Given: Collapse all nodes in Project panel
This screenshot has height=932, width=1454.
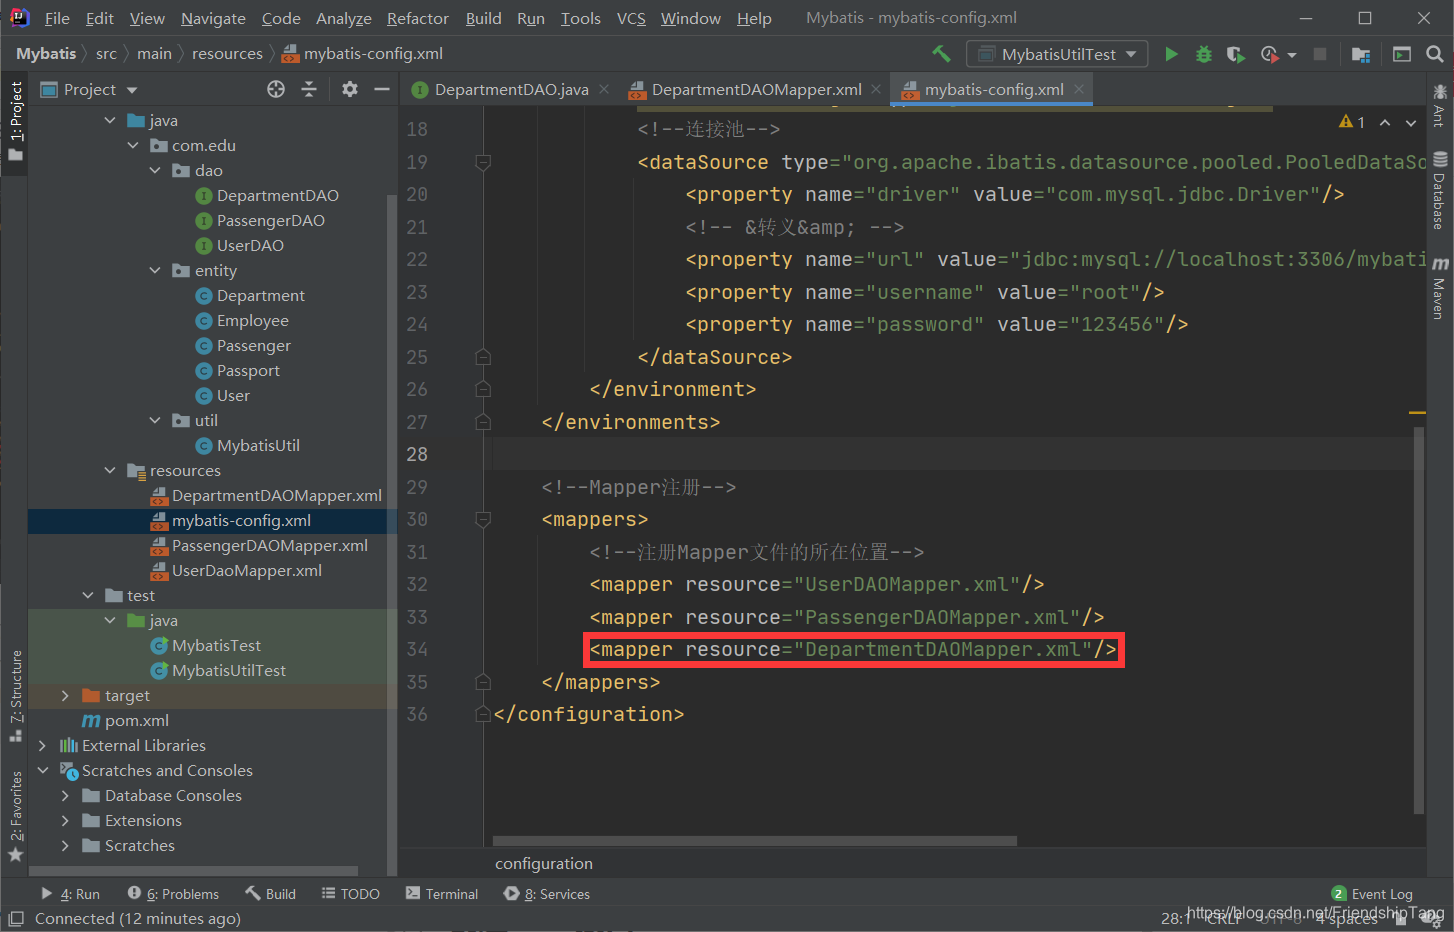Looking at the screenshot, I should point(309,89).
